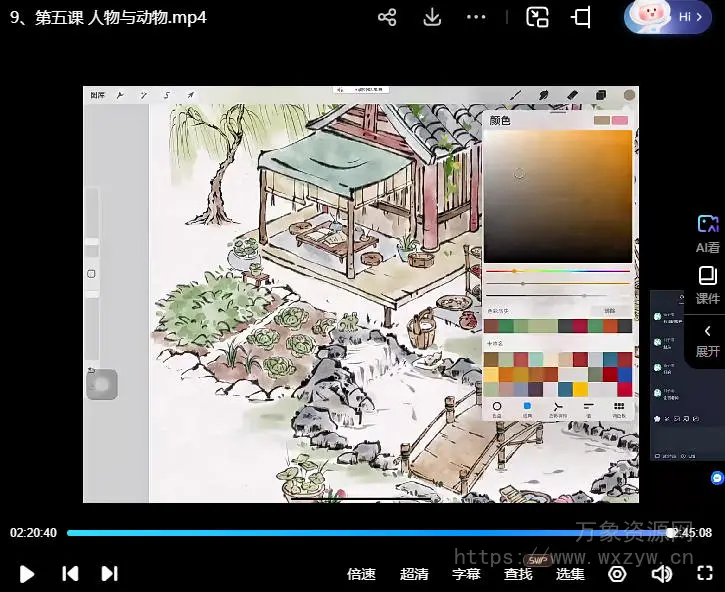725x592 pixels.
Task: Open the 课件 courseware panel
Action: coord(708,285)
